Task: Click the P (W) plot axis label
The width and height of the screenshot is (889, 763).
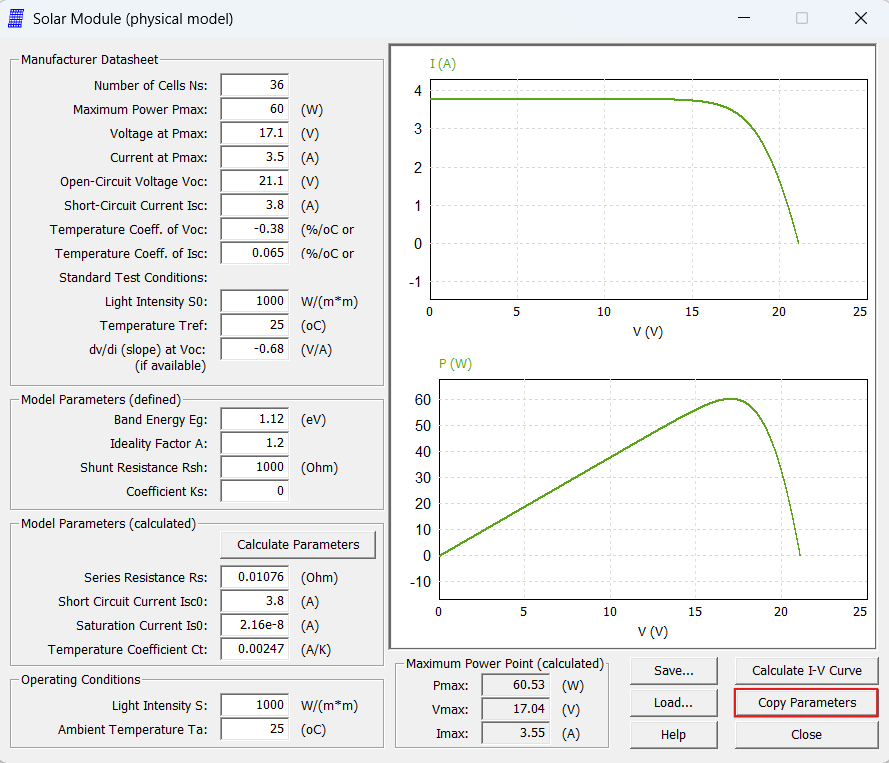Action: click(x=455, y=364)
